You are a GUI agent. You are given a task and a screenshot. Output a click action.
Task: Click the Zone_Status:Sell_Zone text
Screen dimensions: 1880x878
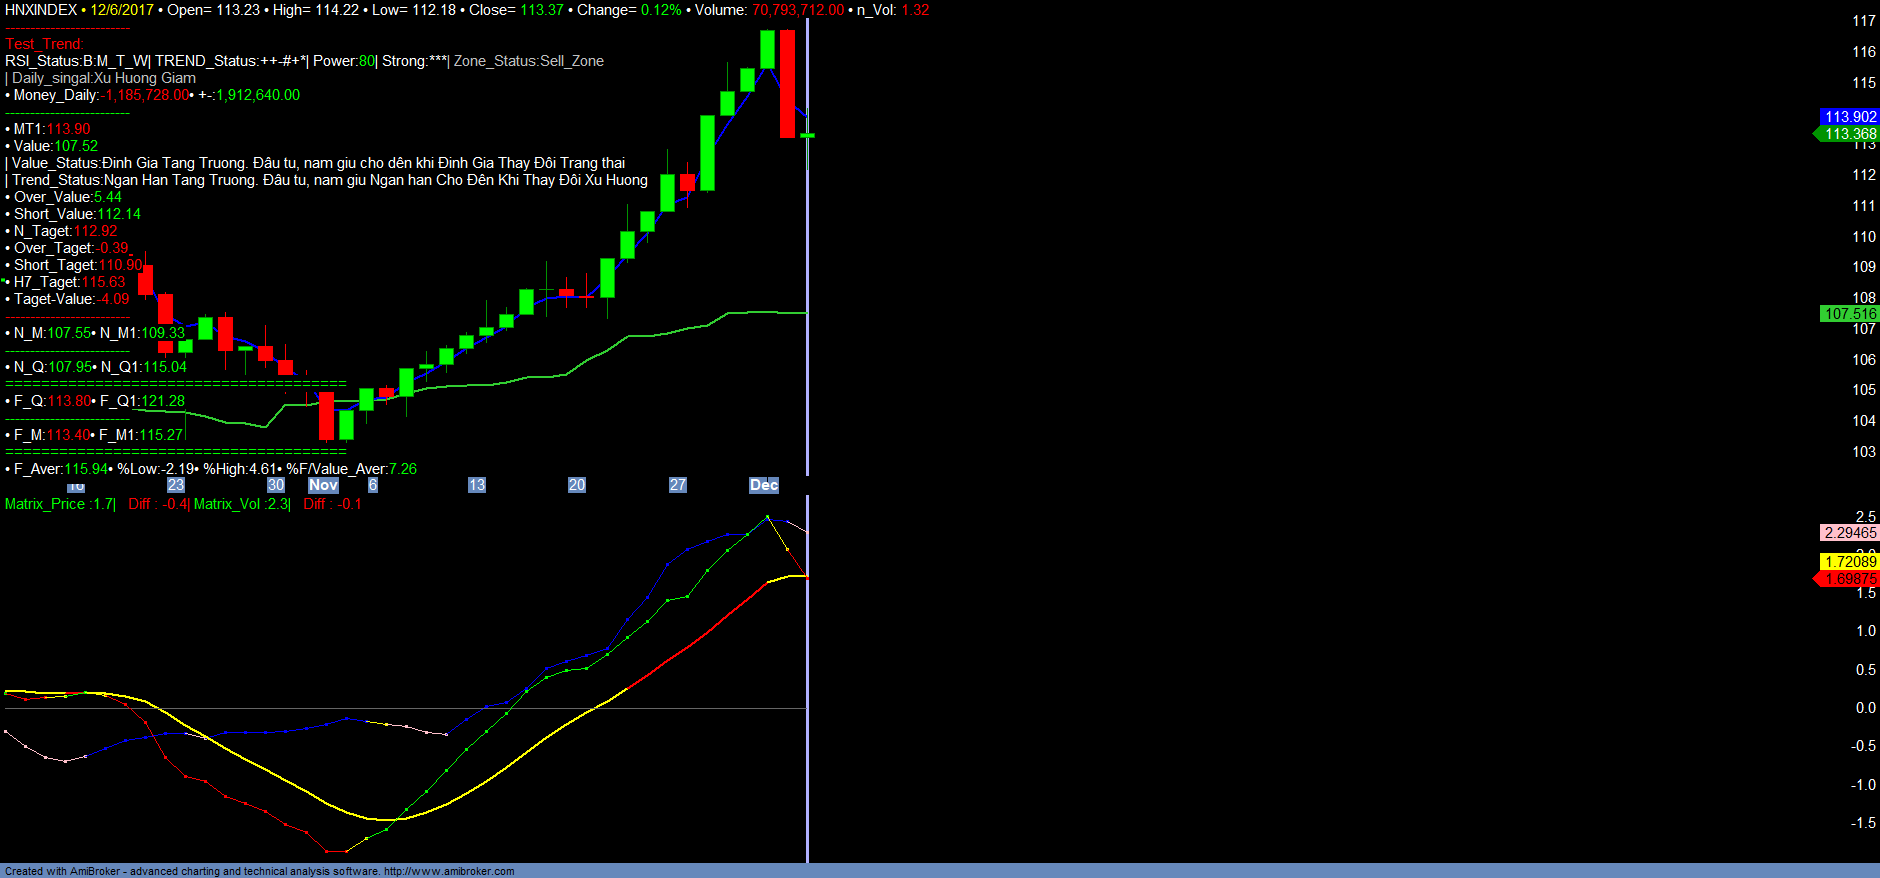pos(529,61)
